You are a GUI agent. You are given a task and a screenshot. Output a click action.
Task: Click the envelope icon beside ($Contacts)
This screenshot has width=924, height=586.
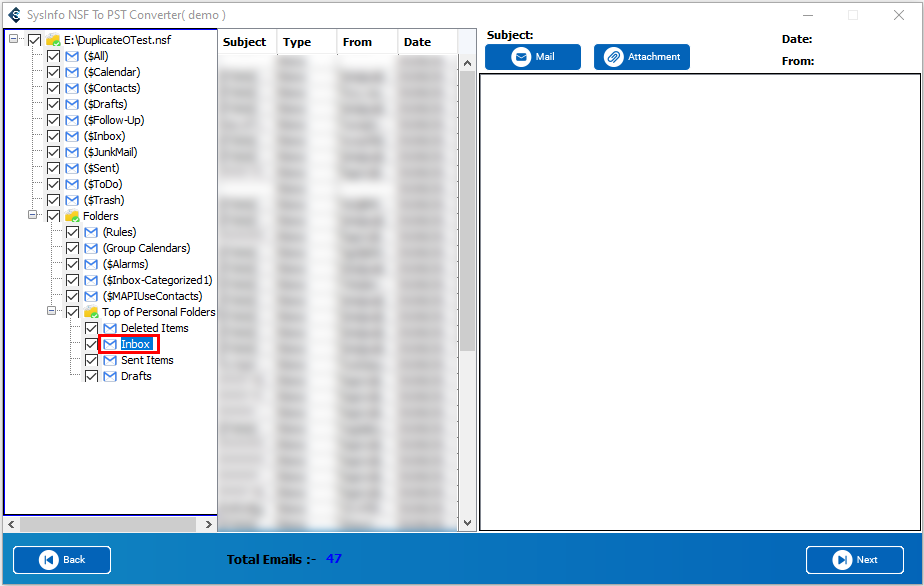[72, 88]
